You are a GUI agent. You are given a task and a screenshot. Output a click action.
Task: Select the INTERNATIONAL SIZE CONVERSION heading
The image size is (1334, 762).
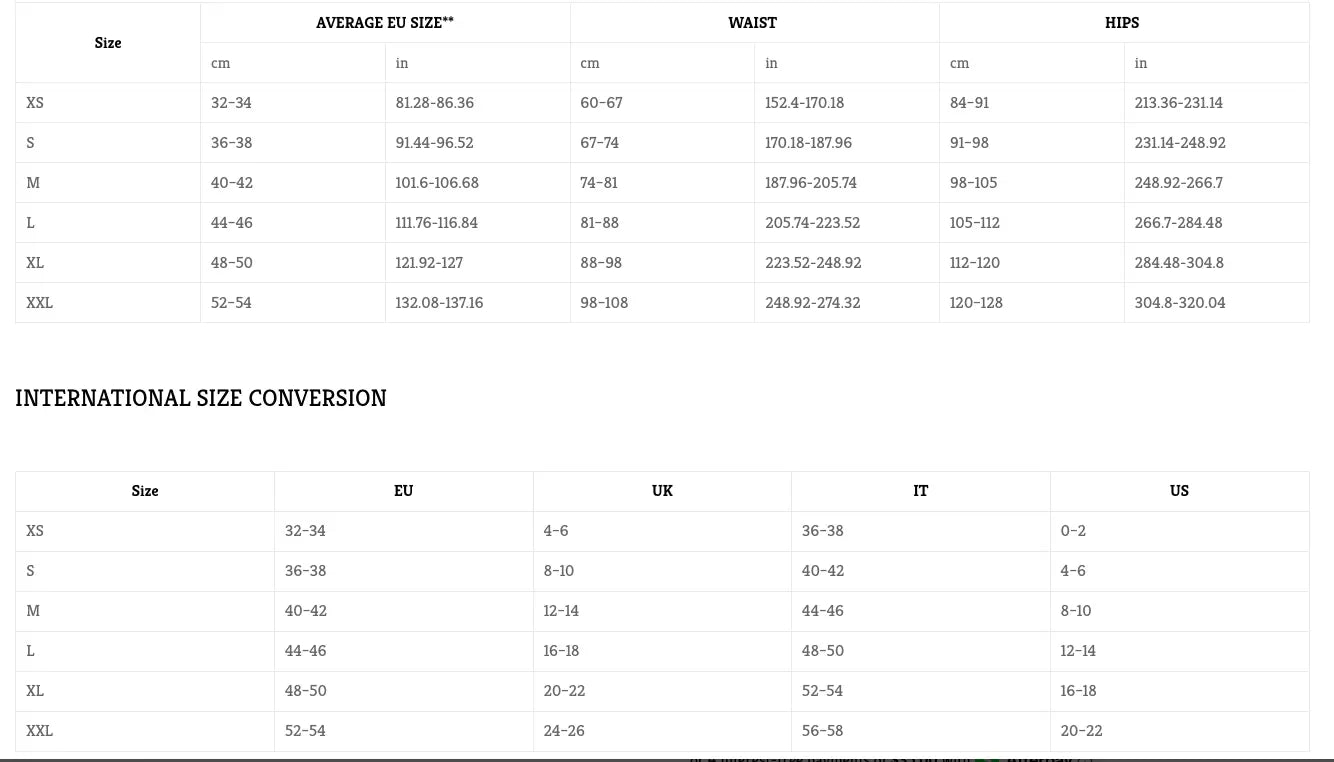(201, 398)
